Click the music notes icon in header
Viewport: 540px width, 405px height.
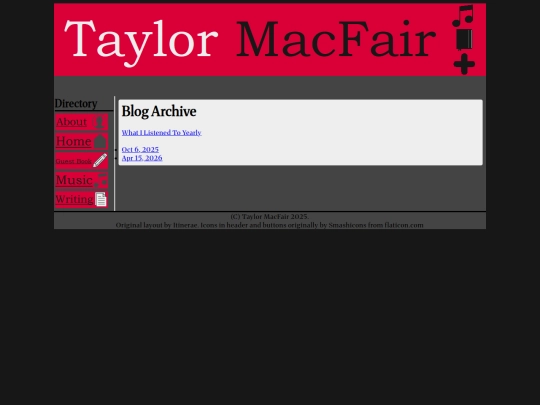click(x=463, y=15)
